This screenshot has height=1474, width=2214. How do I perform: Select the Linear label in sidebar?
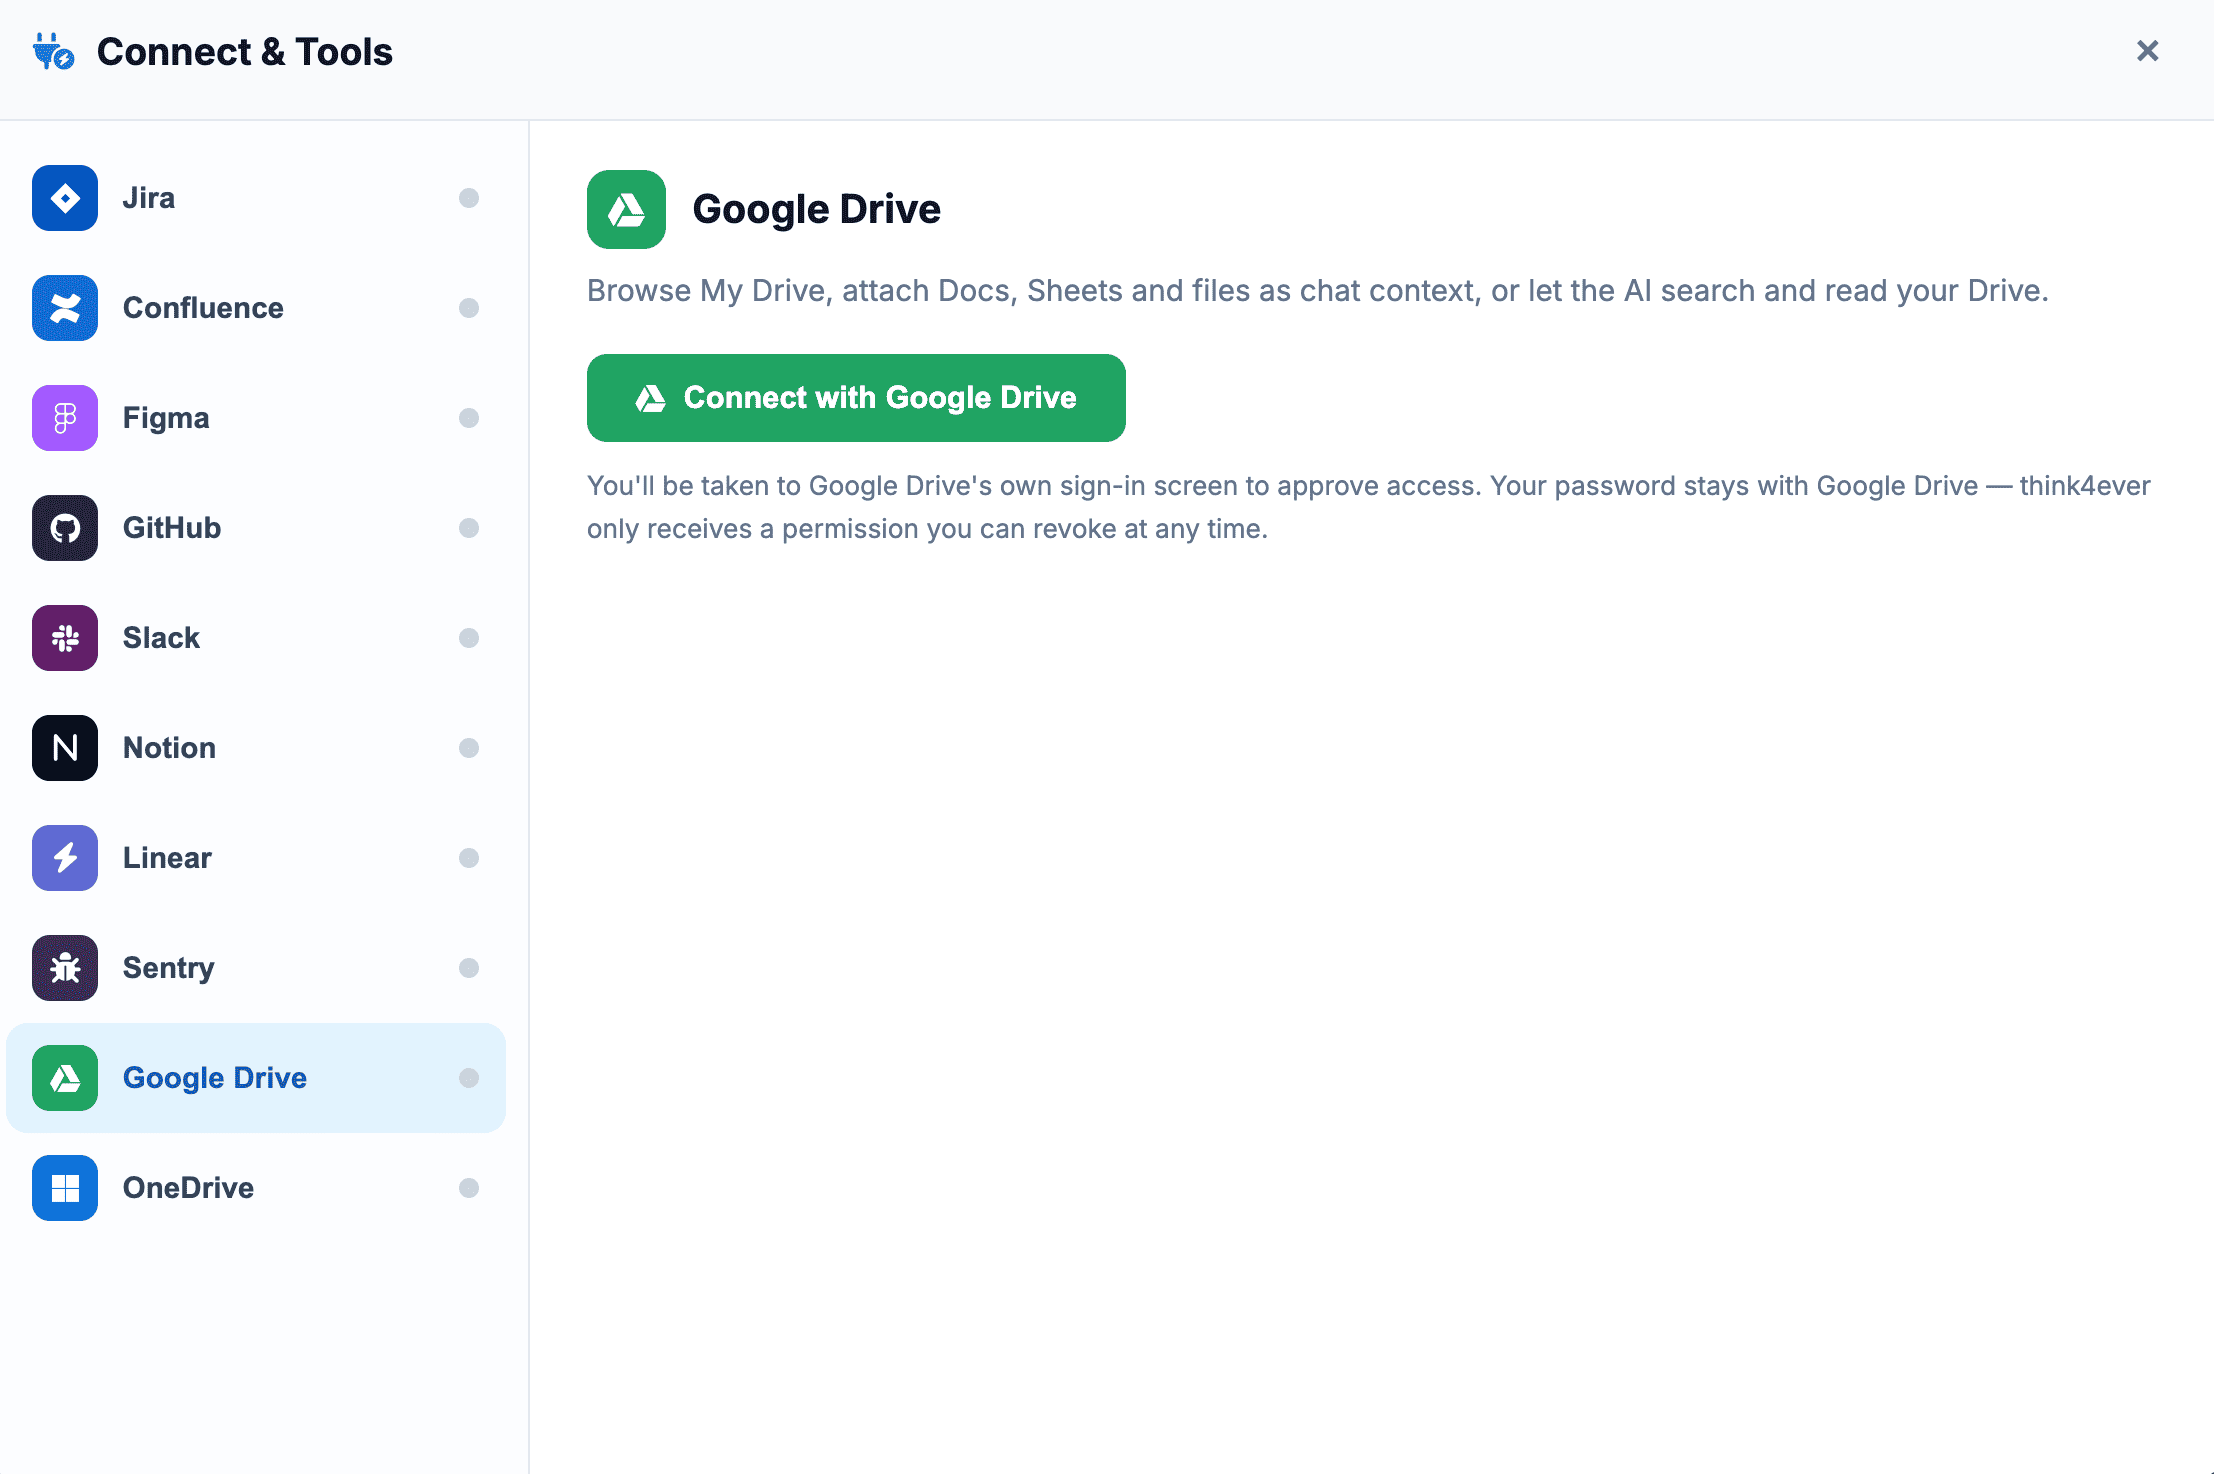point(167,858)
